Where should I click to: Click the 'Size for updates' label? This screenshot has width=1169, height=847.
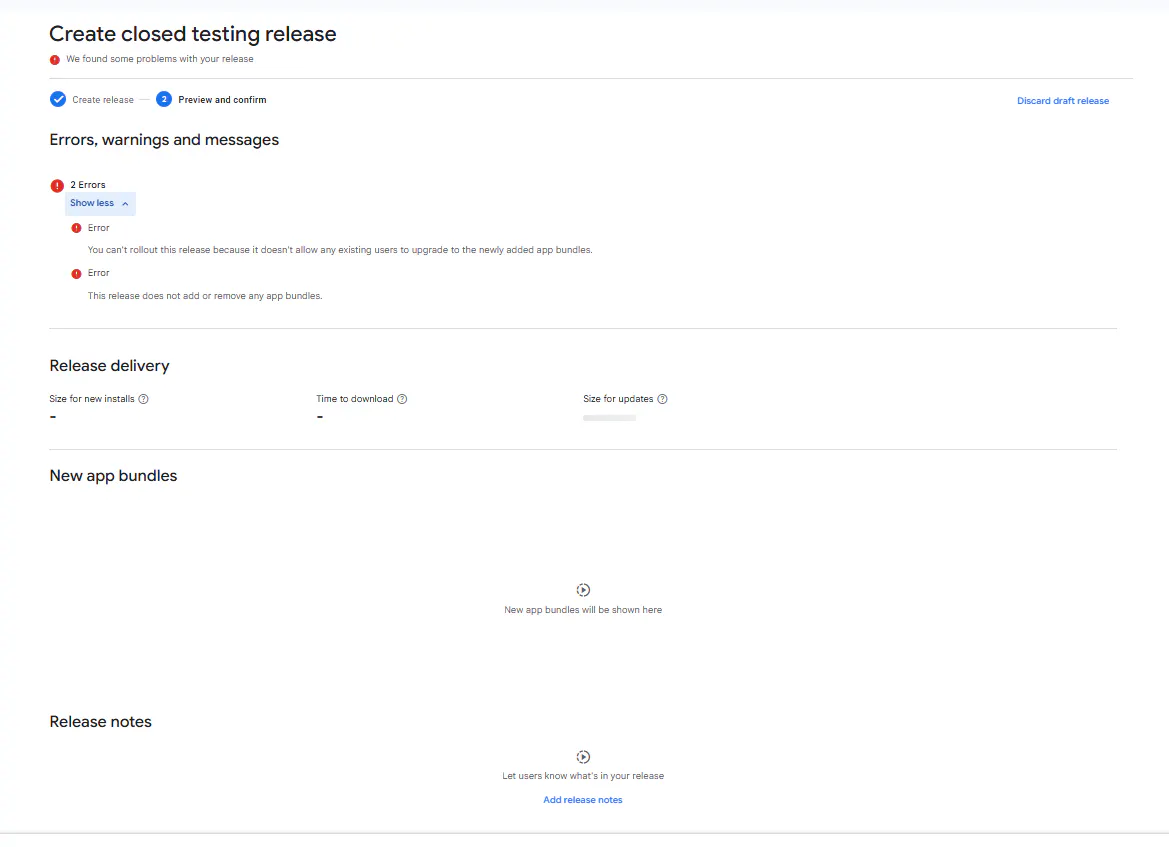(x=618, y=399)
